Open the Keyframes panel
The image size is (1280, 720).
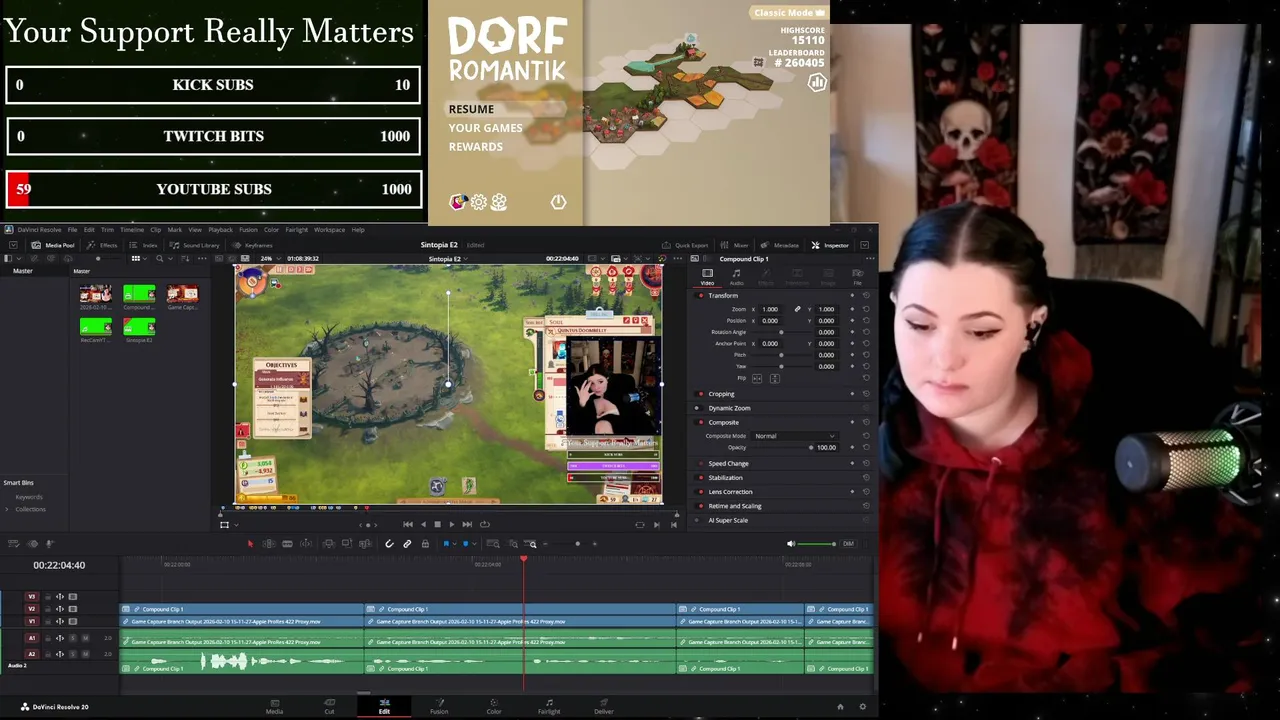(252, 245)
